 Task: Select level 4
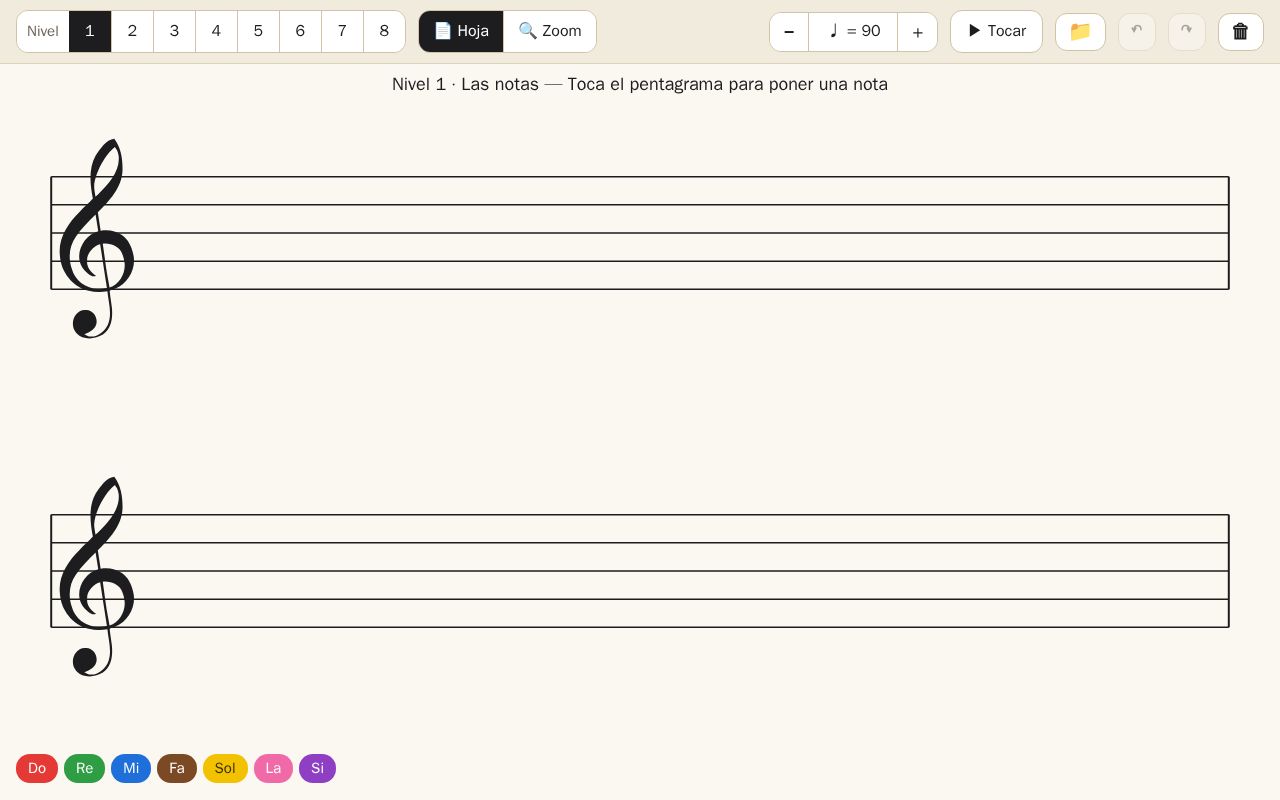[x=216, y=32]
